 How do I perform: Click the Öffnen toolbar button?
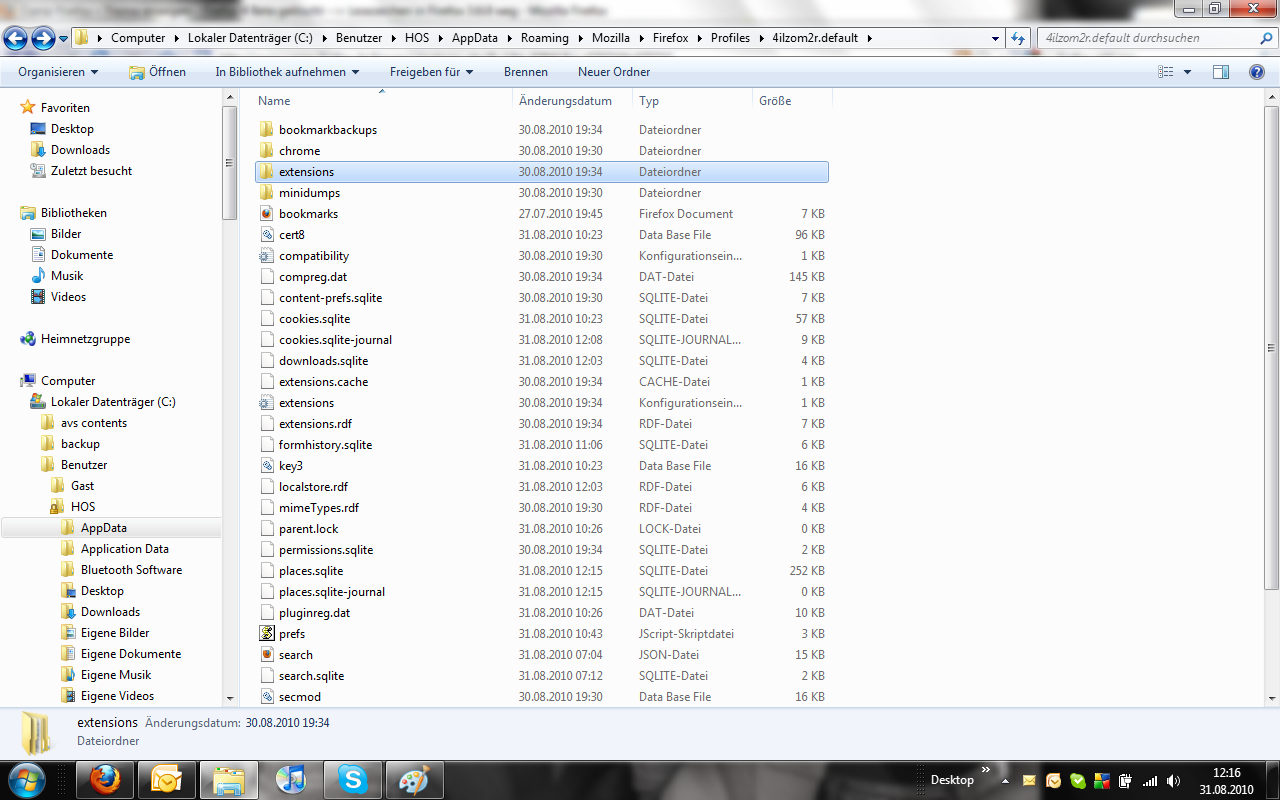coord(158,72)
